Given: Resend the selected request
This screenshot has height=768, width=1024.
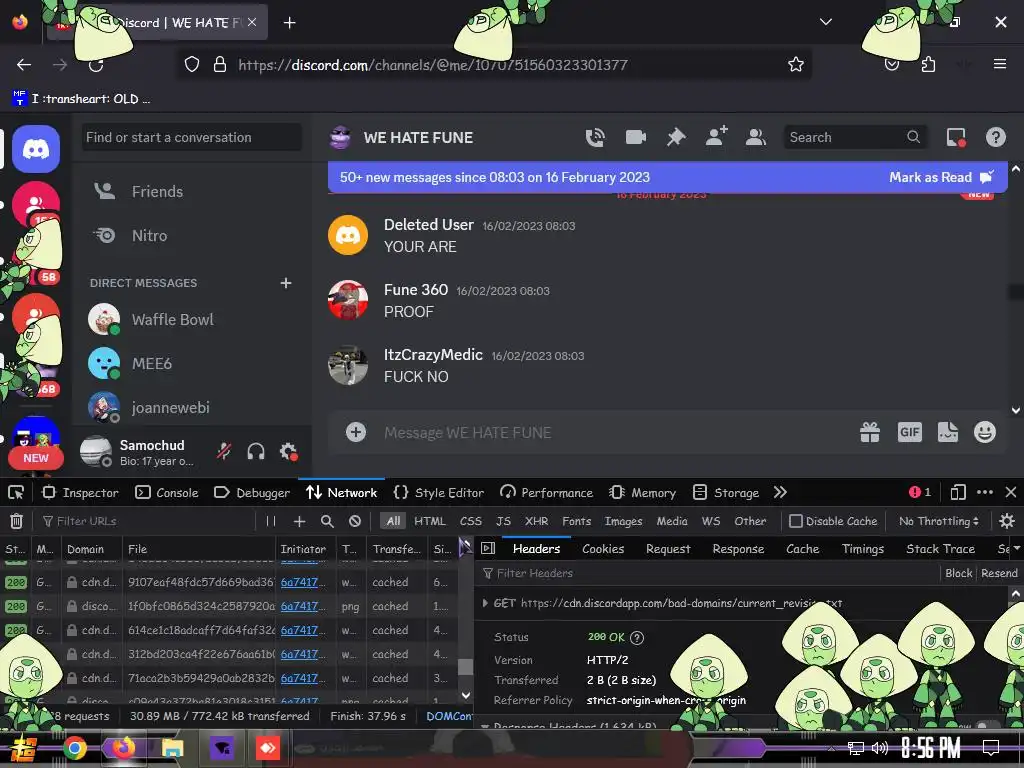Looking at the screenshot, I should pos(999,573).
